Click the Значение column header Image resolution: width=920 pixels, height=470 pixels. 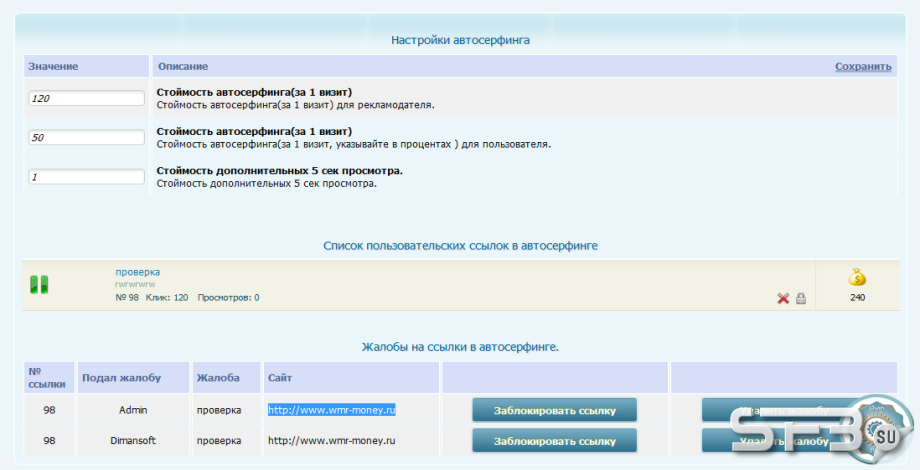click(x=53, y=66)
